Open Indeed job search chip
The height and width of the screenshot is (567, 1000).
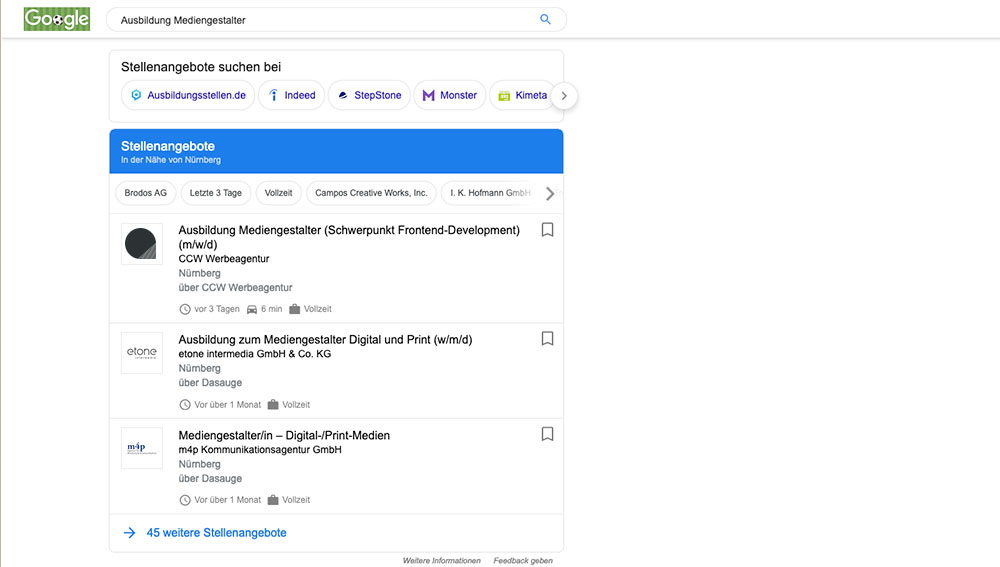292,95
